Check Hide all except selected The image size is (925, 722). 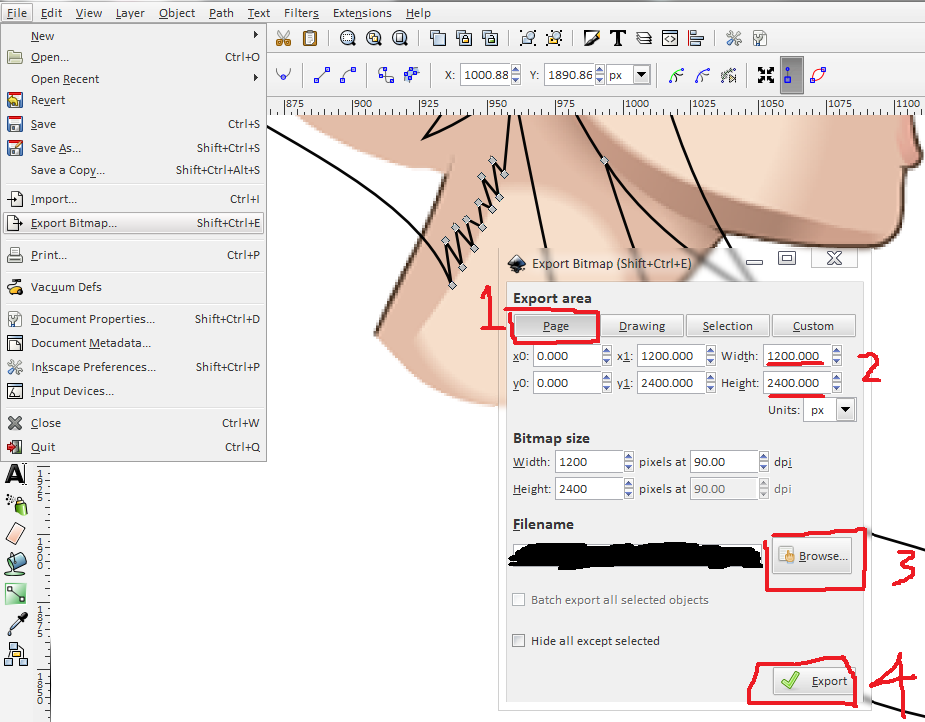click(x=518, y=641)
